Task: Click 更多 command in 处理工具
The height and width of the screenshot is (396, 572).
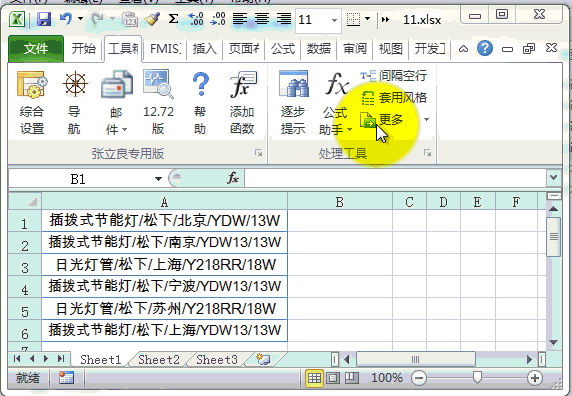Action: [382, 120]
